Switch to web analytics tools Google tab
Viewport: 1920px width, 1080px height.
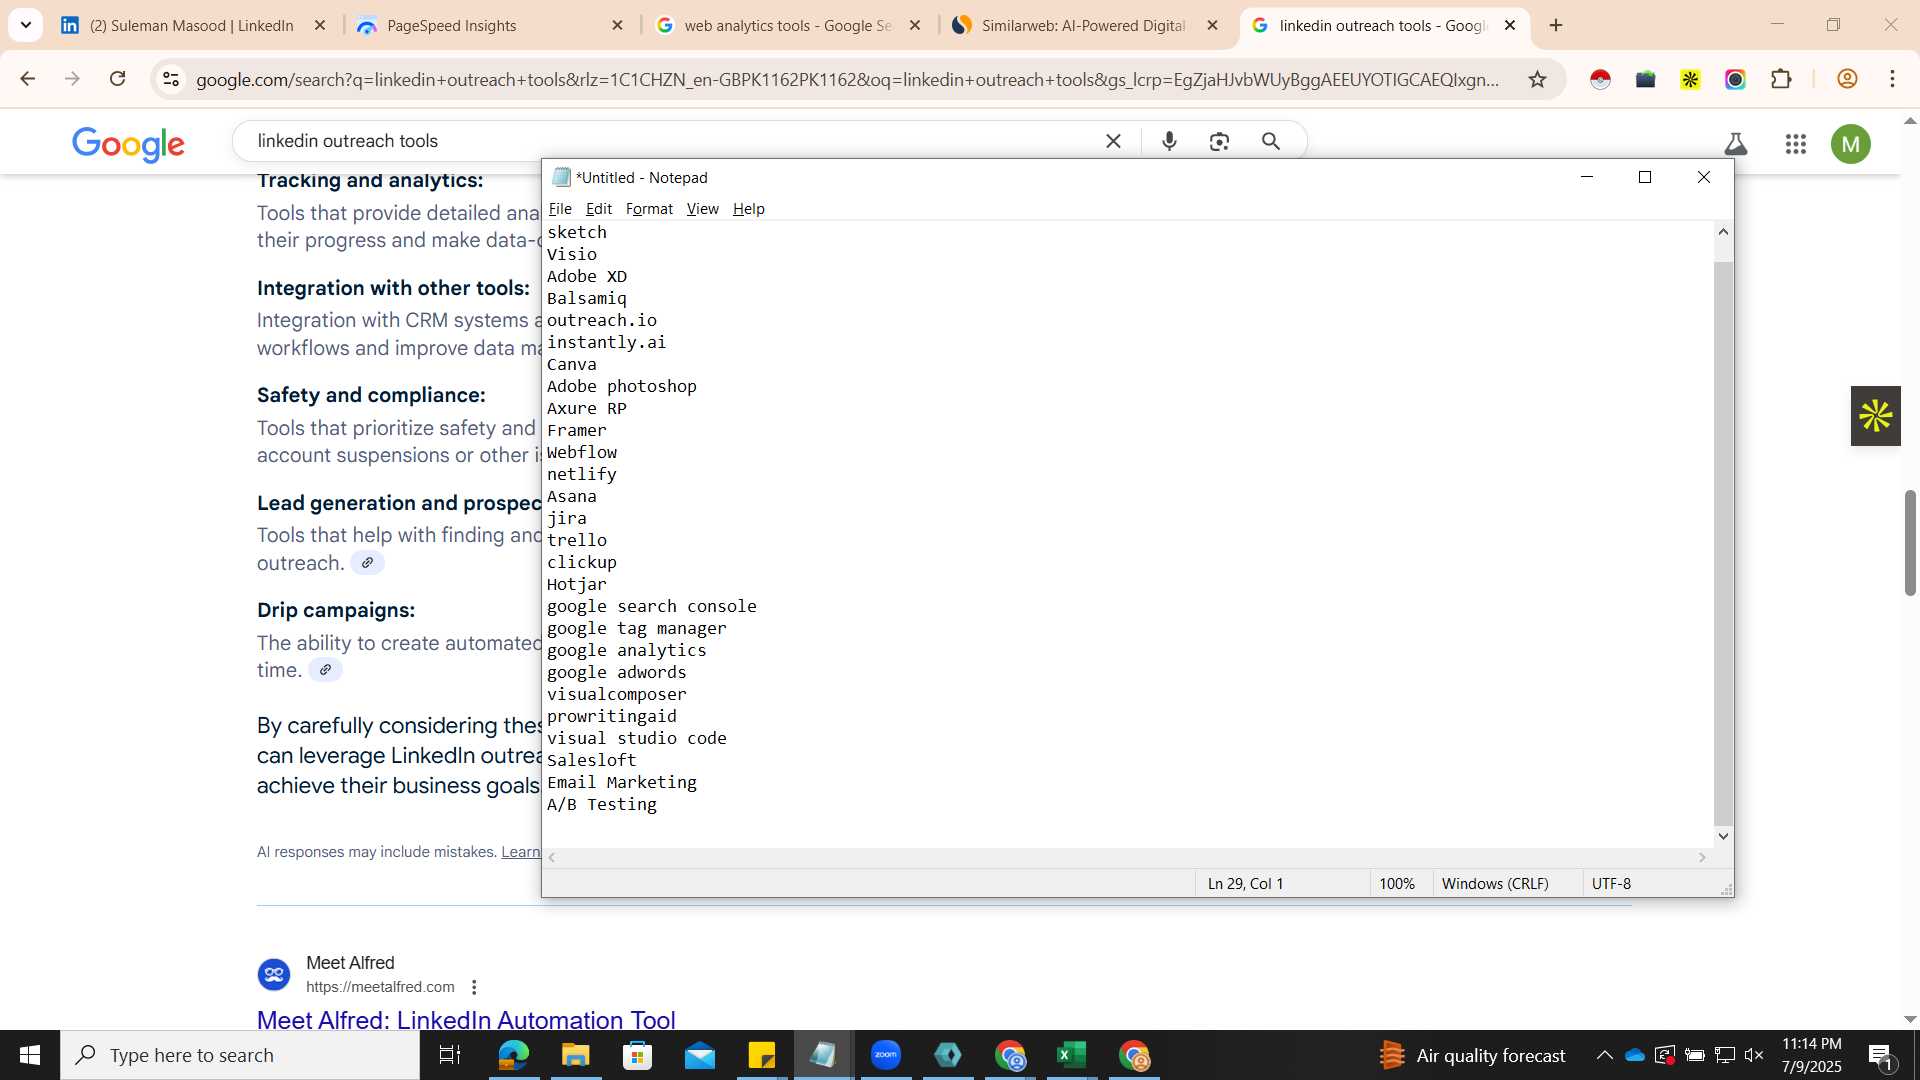point(787,25)
